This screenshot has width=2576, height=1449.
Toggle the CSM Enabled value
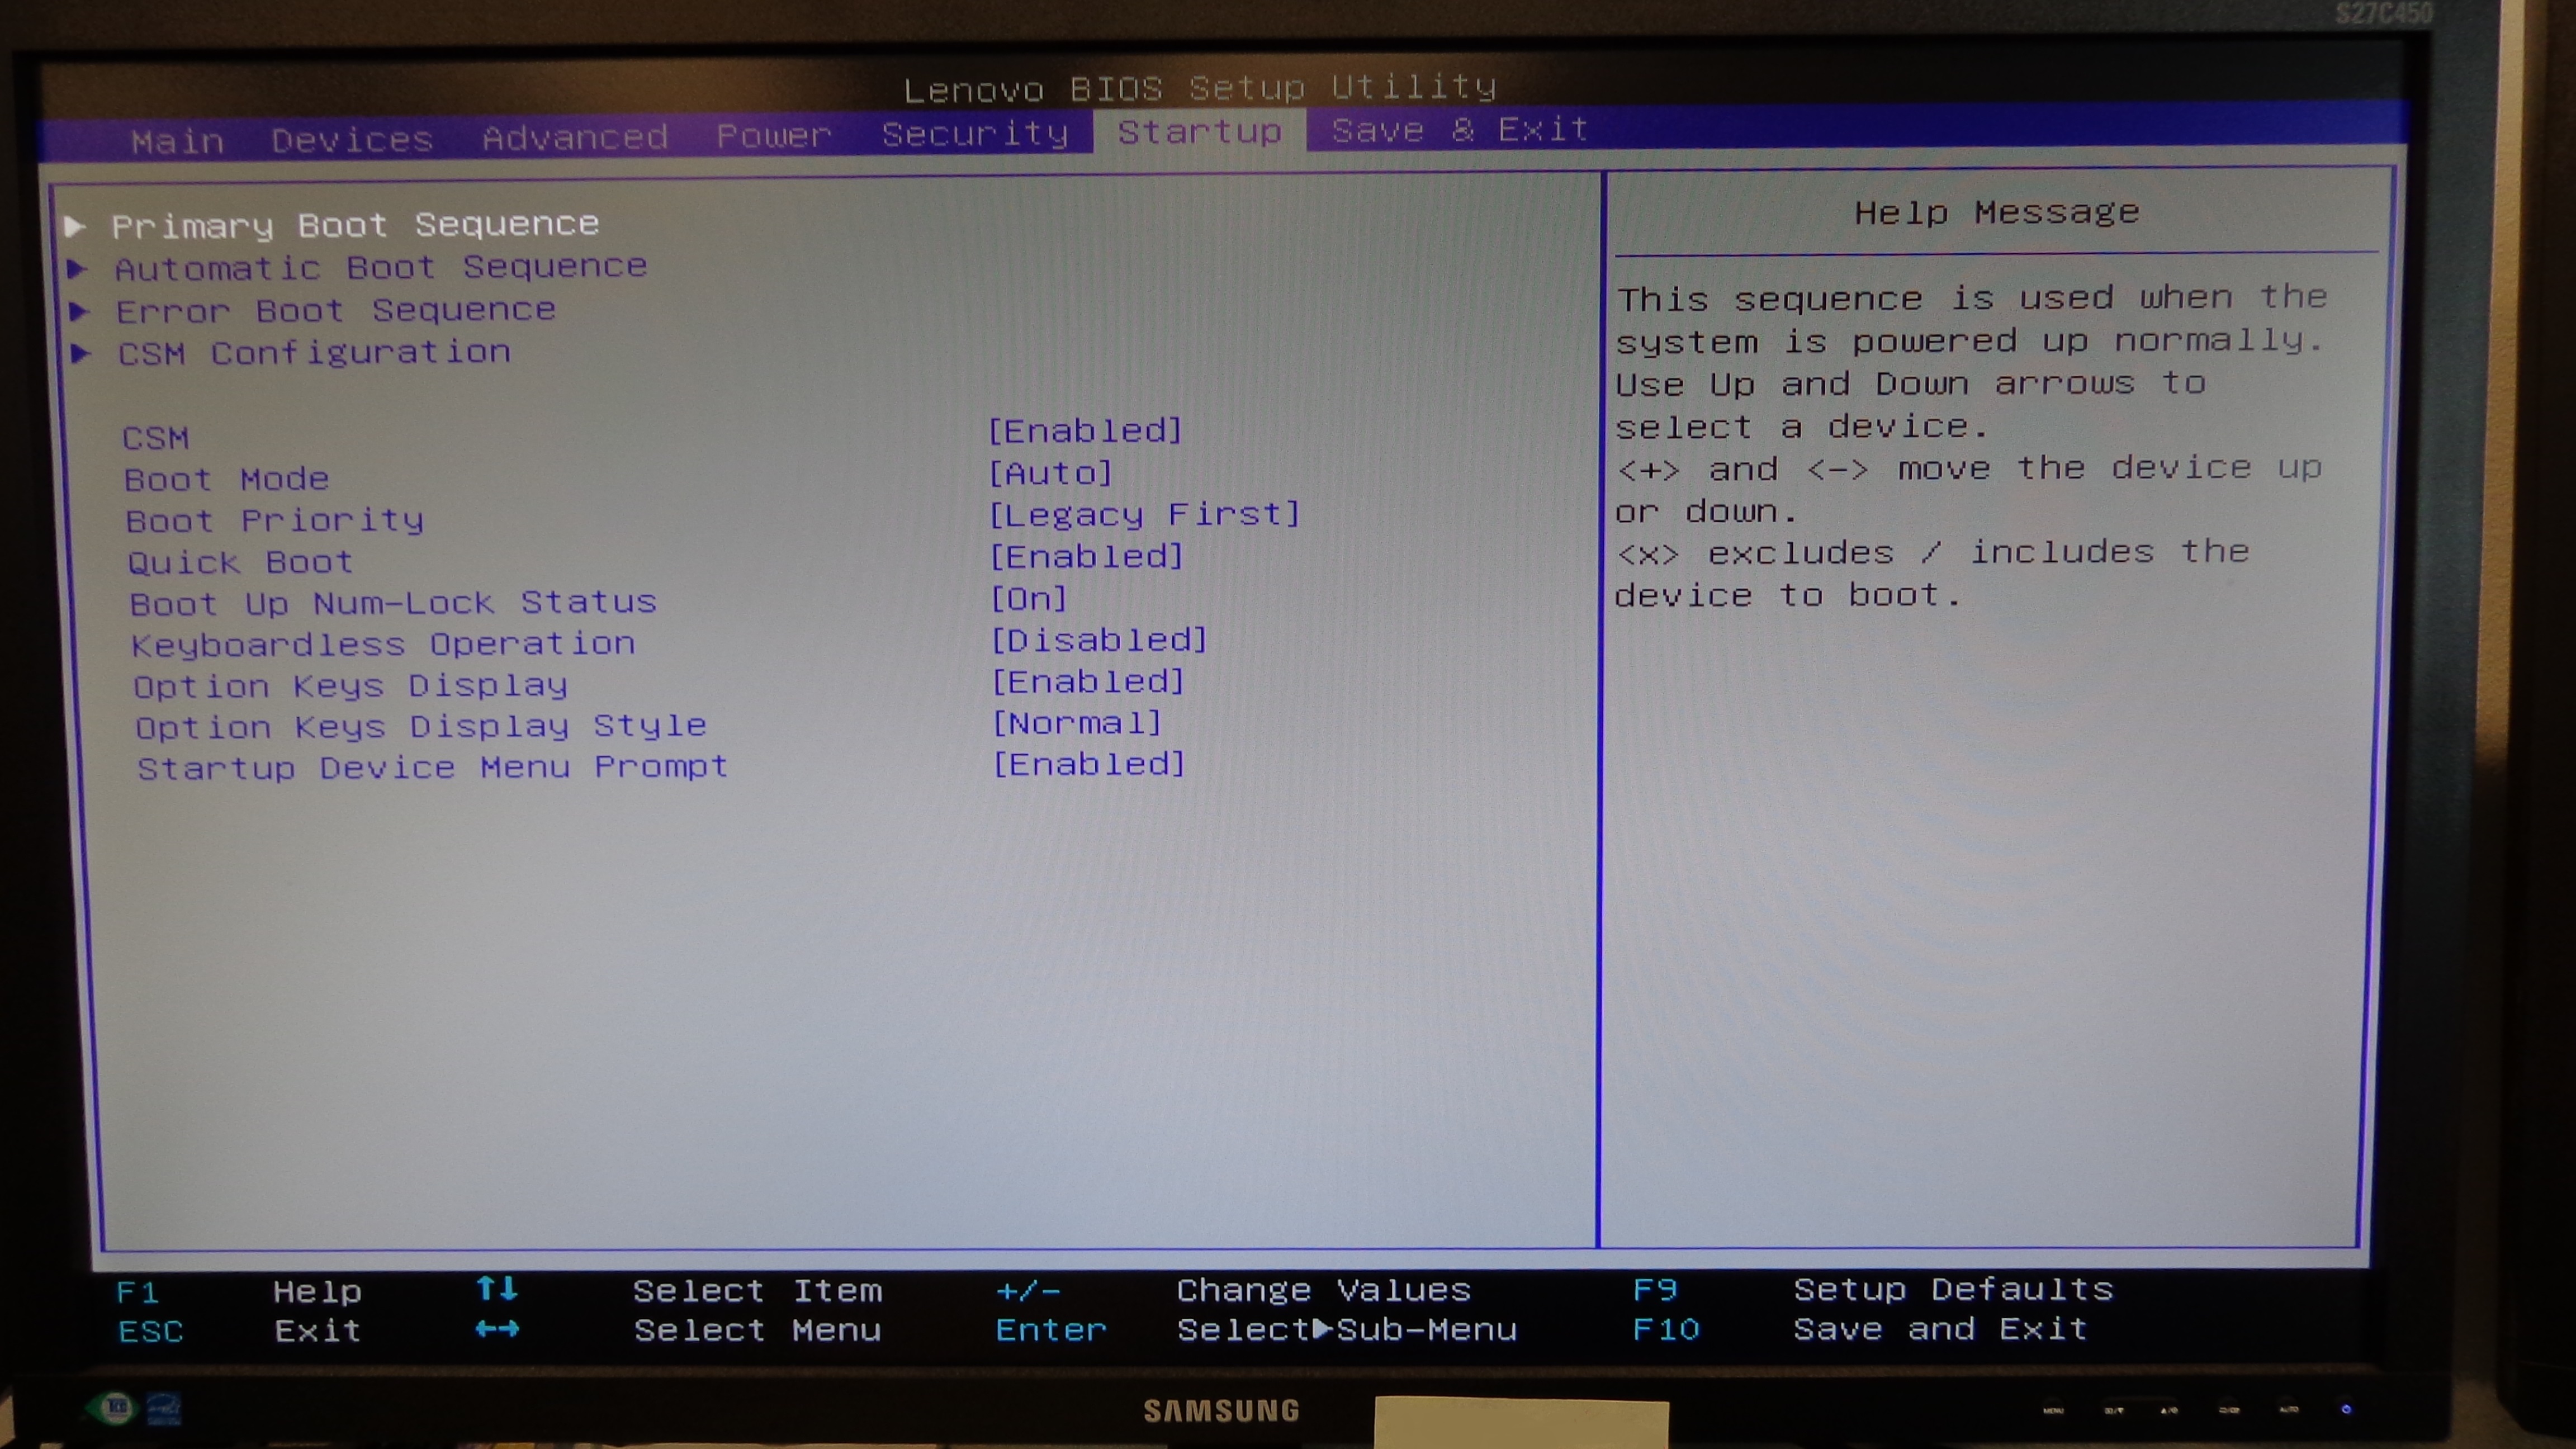(x=1085, y=431)
